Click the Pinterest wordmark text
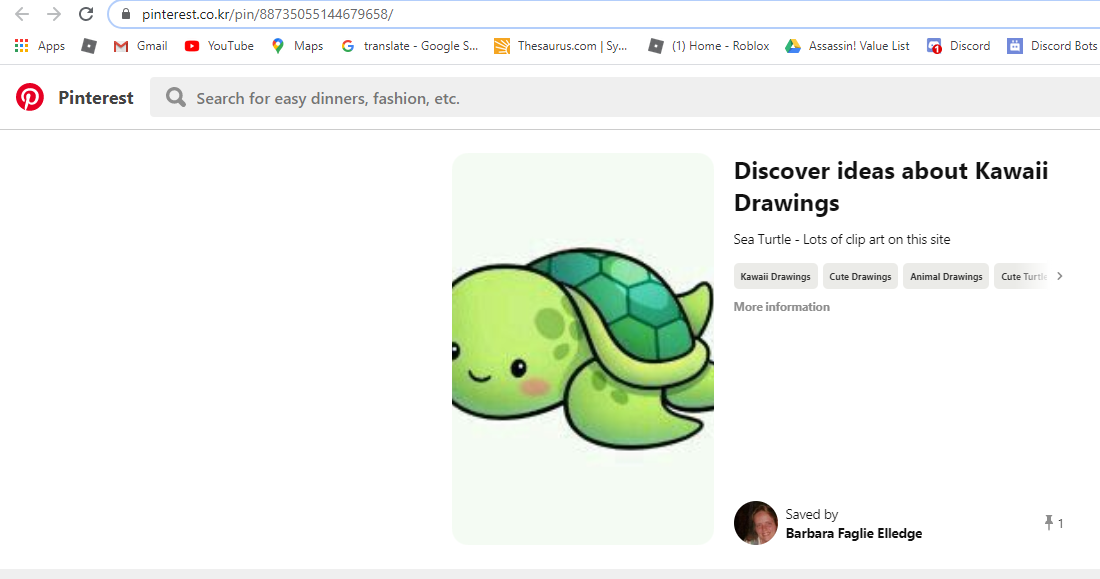This screenshot has height=579, width=1100. point(95,98)
